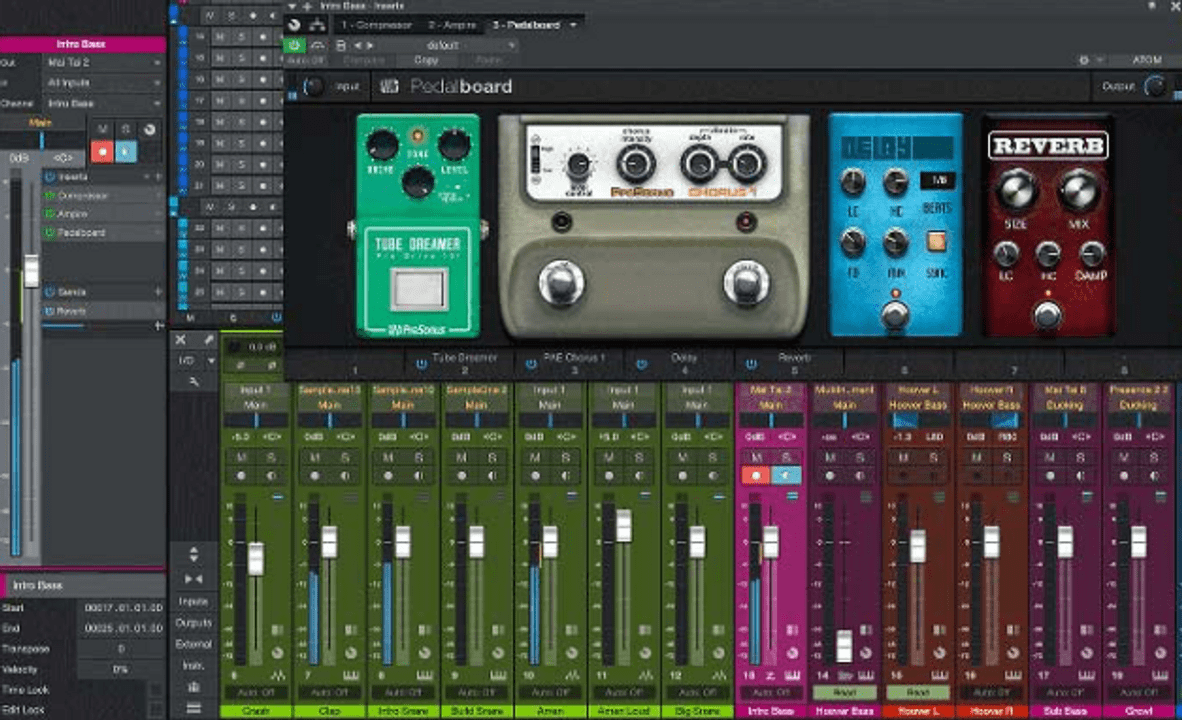
Task: Open the External devices panel
Action: click(x=194, y=644)
